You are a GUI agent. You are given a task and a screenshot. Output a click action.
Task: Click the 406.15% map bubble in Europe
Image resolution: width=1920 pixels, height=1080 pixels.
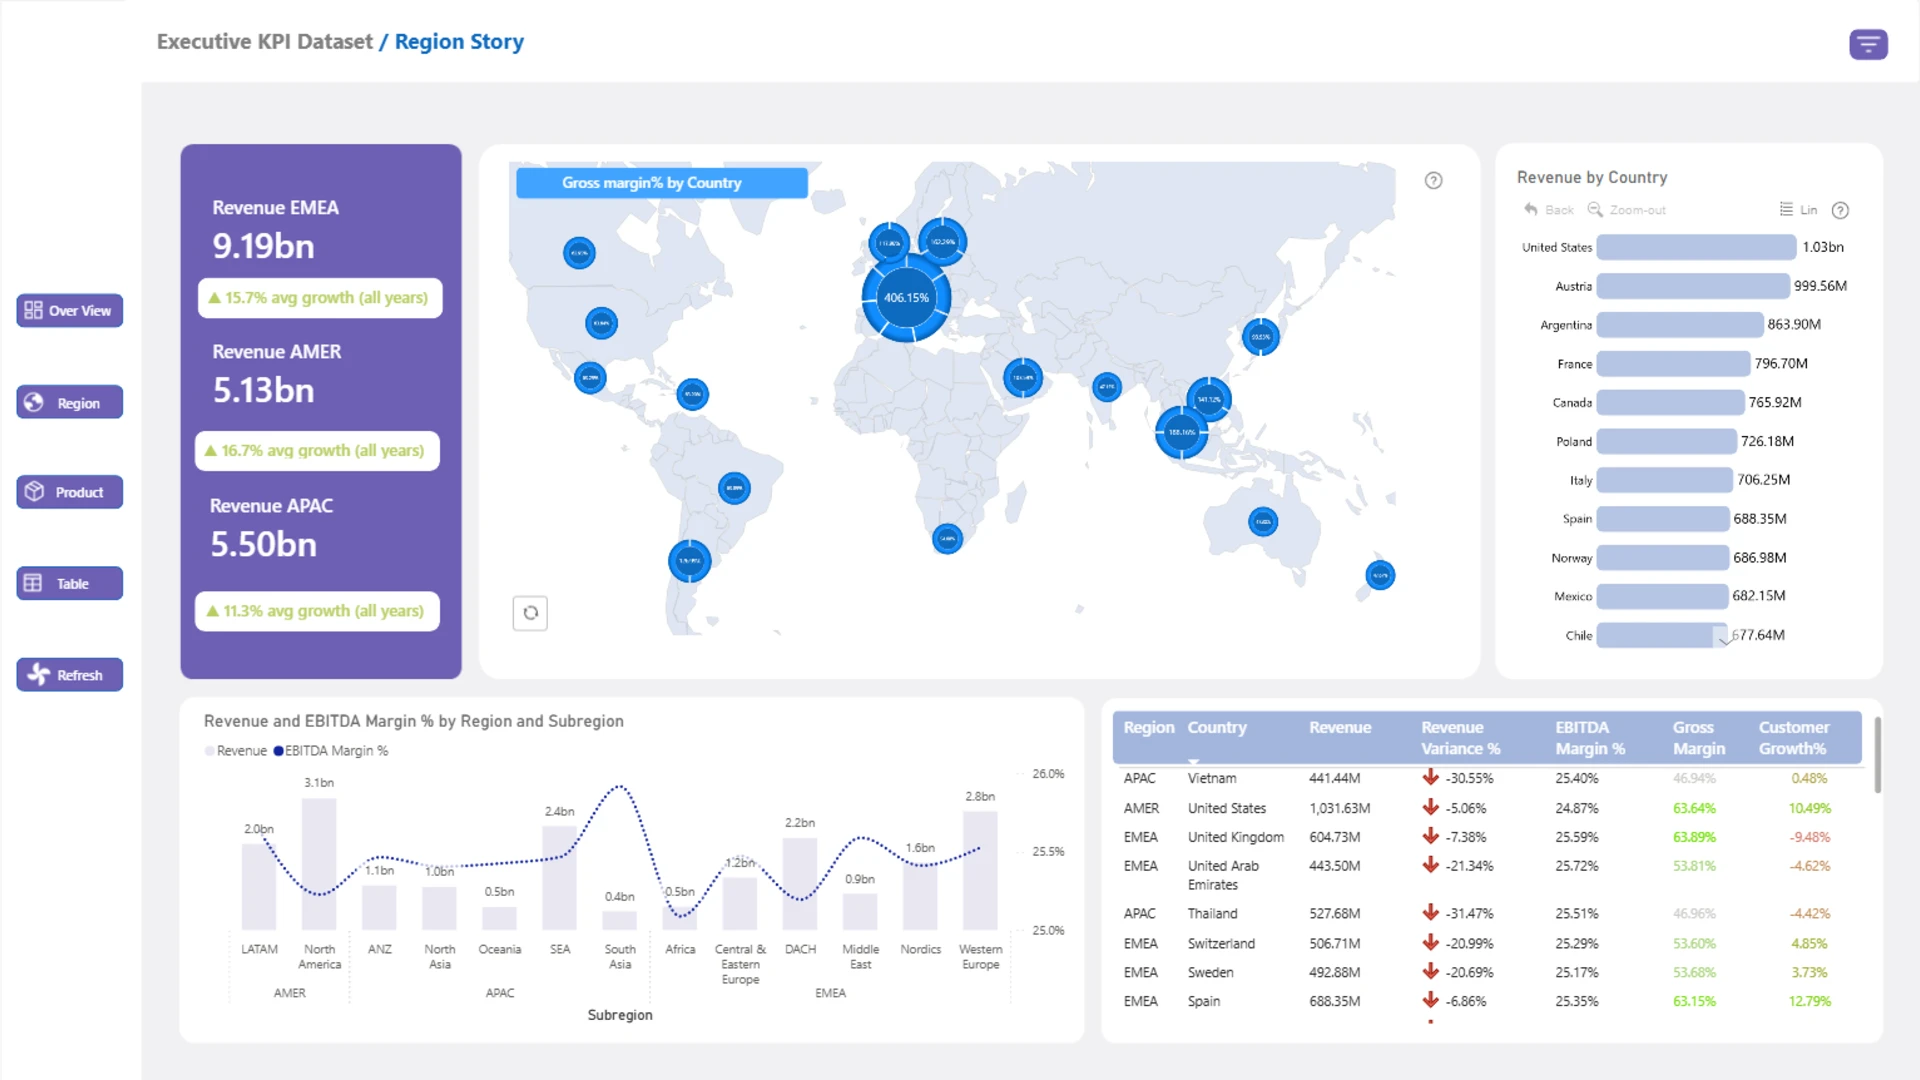click(906, 298)
